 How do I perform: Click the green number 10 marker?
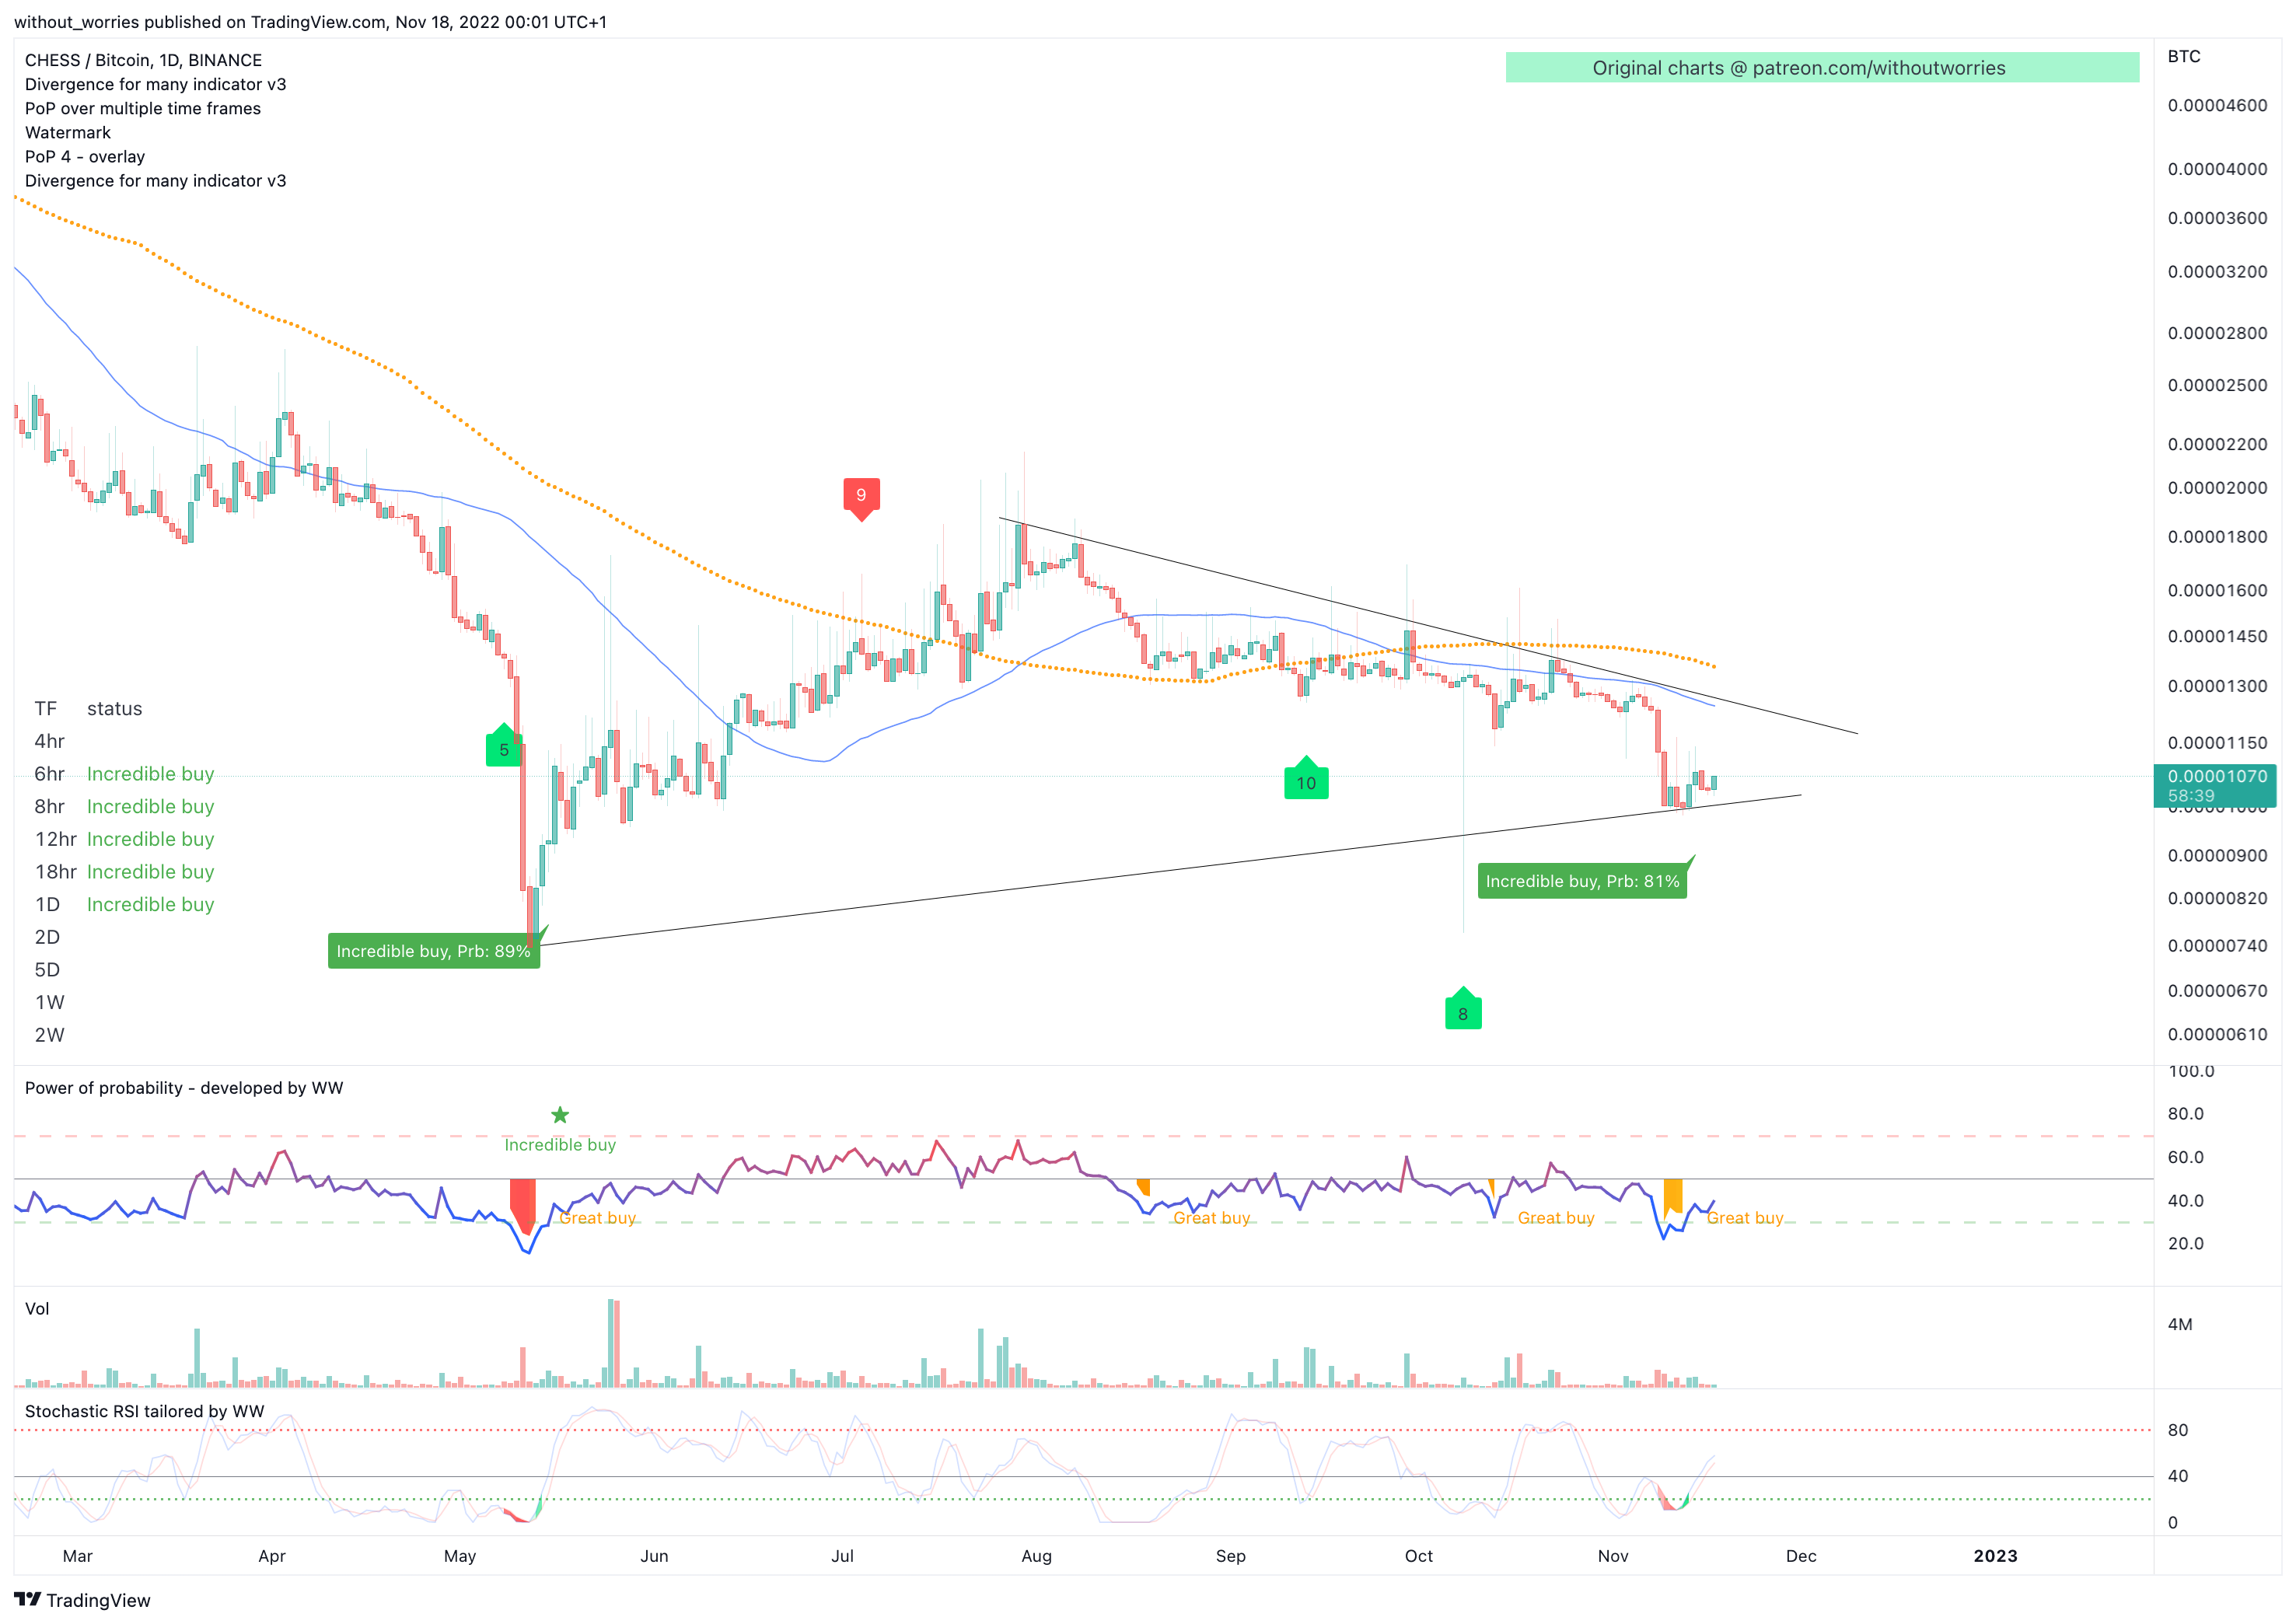tap(1306, 779)
